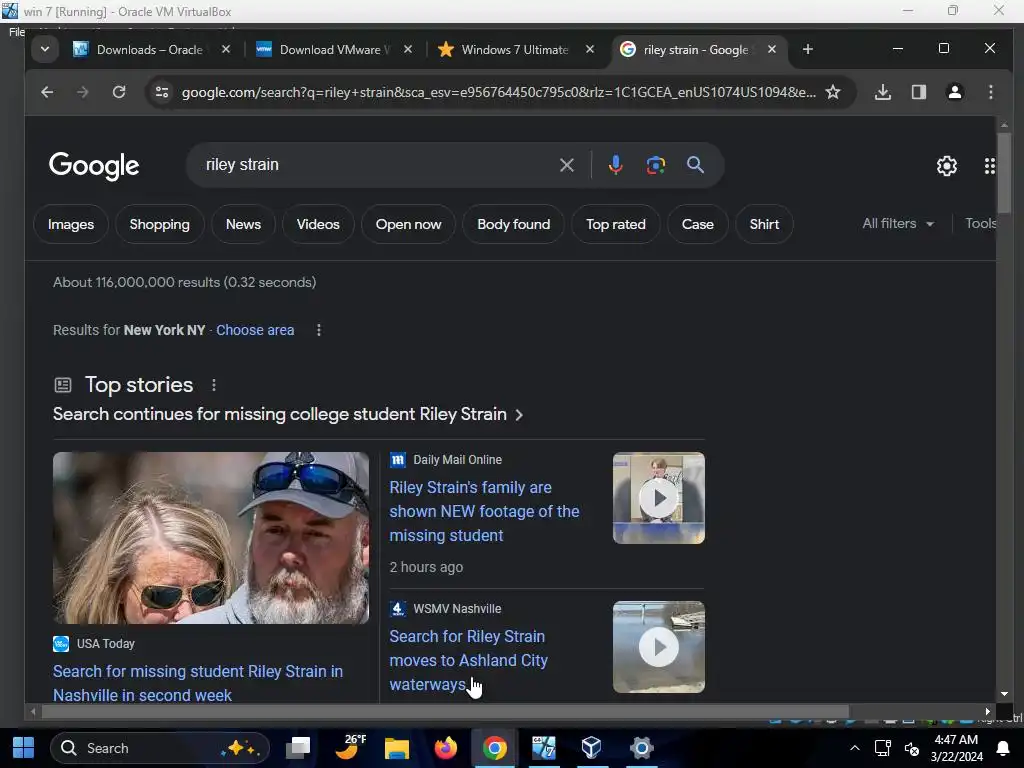Open the Google logo home link
This screenshot has height=768, width=1024.
coord(94,166)
